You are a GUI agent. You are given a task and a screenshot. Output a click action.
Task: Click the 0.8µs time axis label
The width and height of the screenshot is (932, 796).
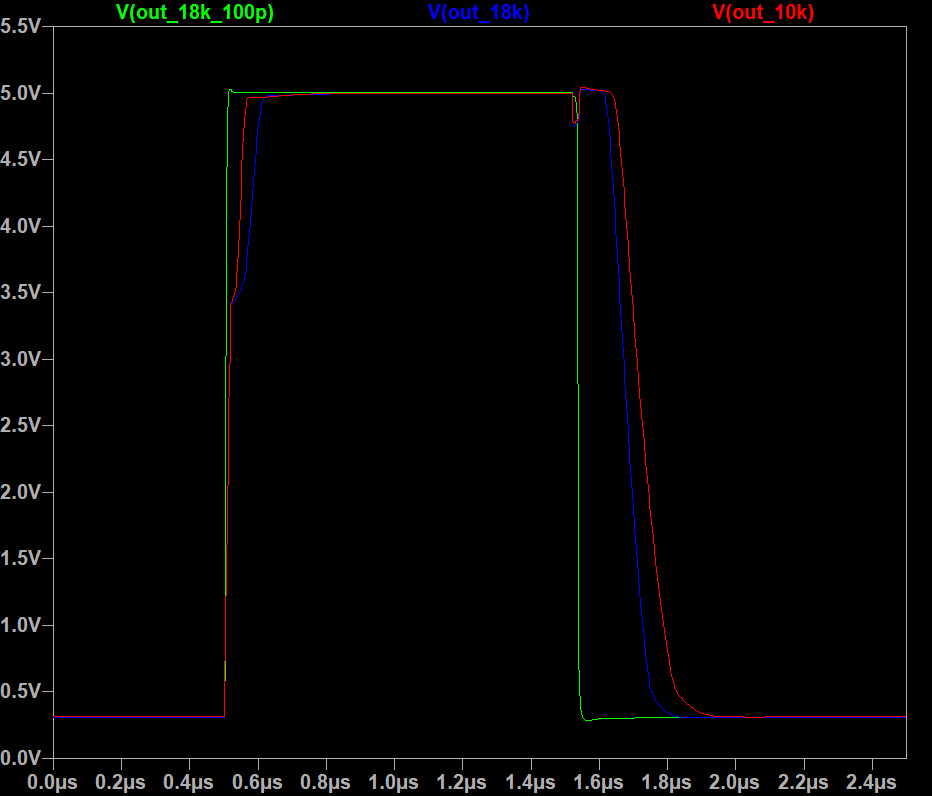coord(325,782)
